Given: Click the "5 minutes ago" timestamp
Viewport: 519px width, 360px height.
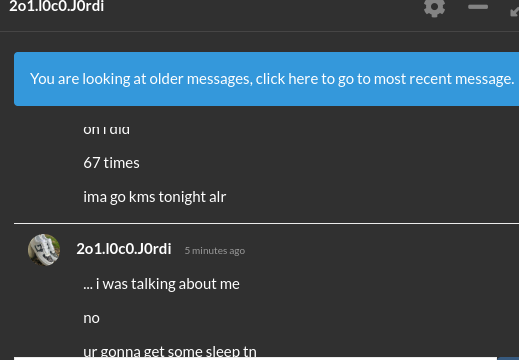Looking at the screenshot, I should [x=215, y=251].
